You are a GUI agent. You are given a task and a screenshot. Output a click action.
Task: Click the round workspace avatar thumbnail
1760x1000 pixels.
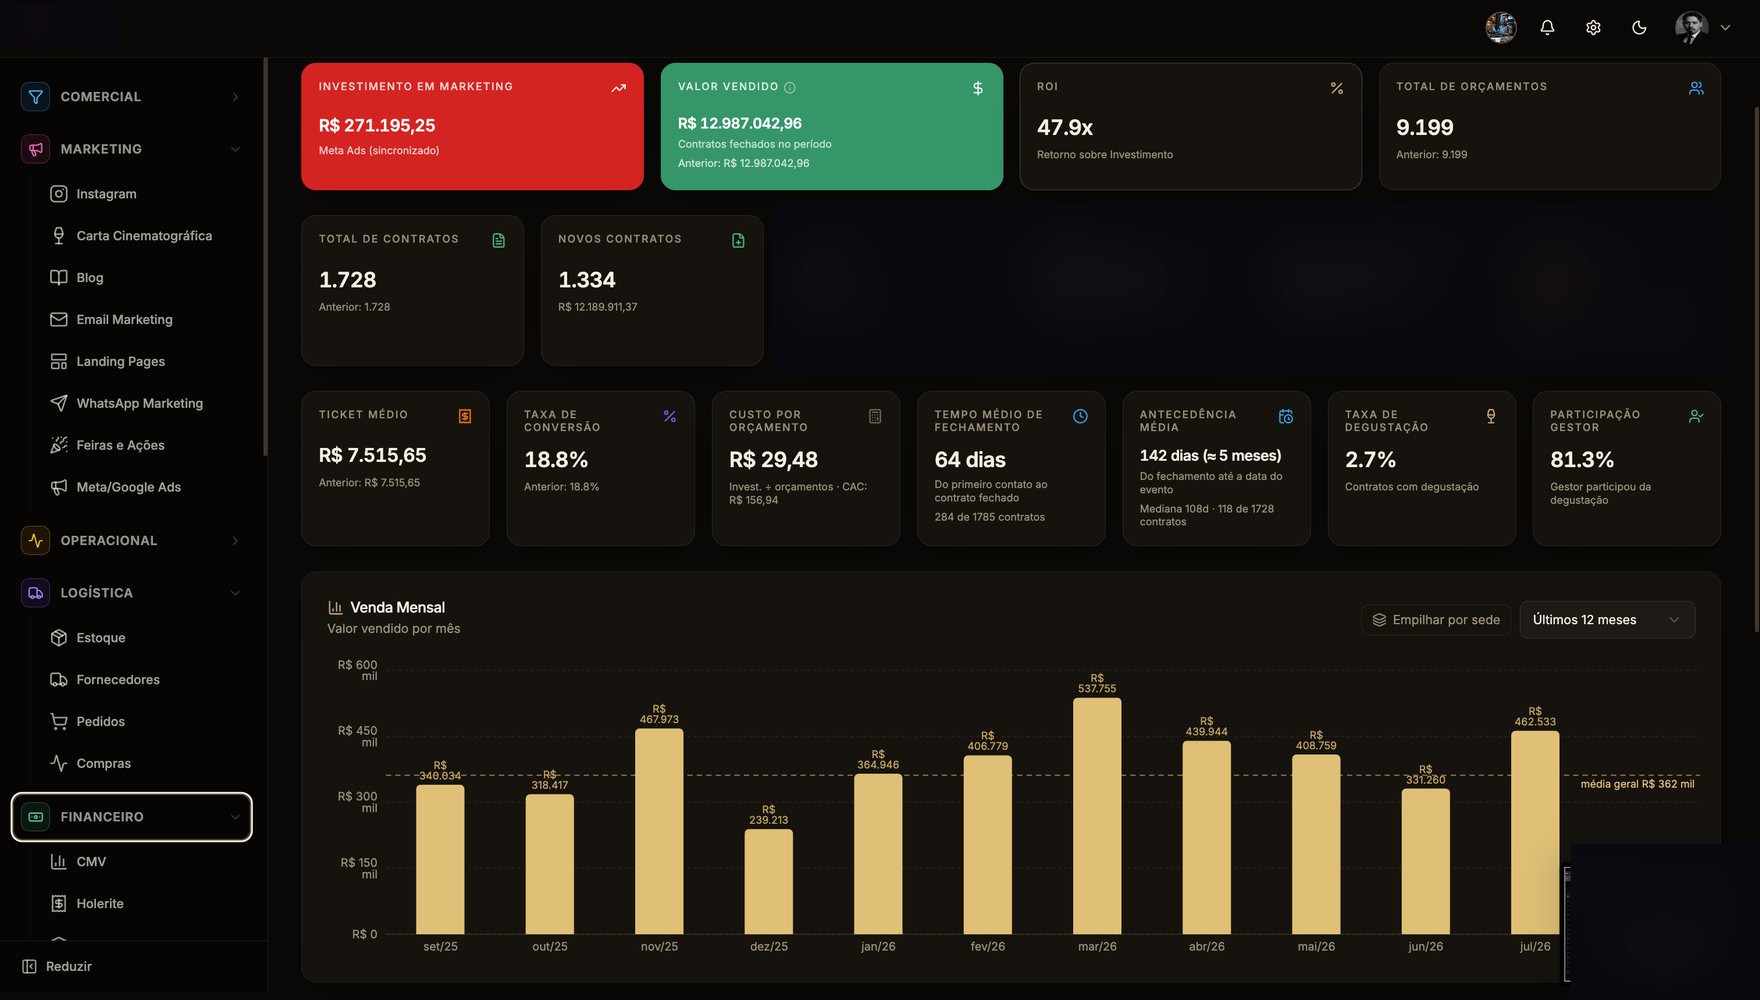click(x=1501, y=28)
